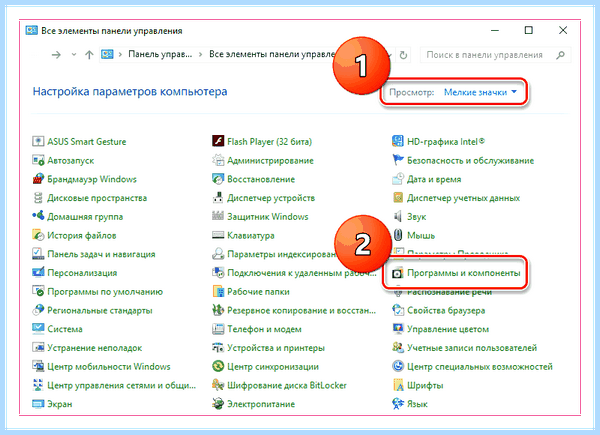The width and height of the screenshot is (600, 435).
Task: Open Распознавание речи link
Action: tap(449, 292)
